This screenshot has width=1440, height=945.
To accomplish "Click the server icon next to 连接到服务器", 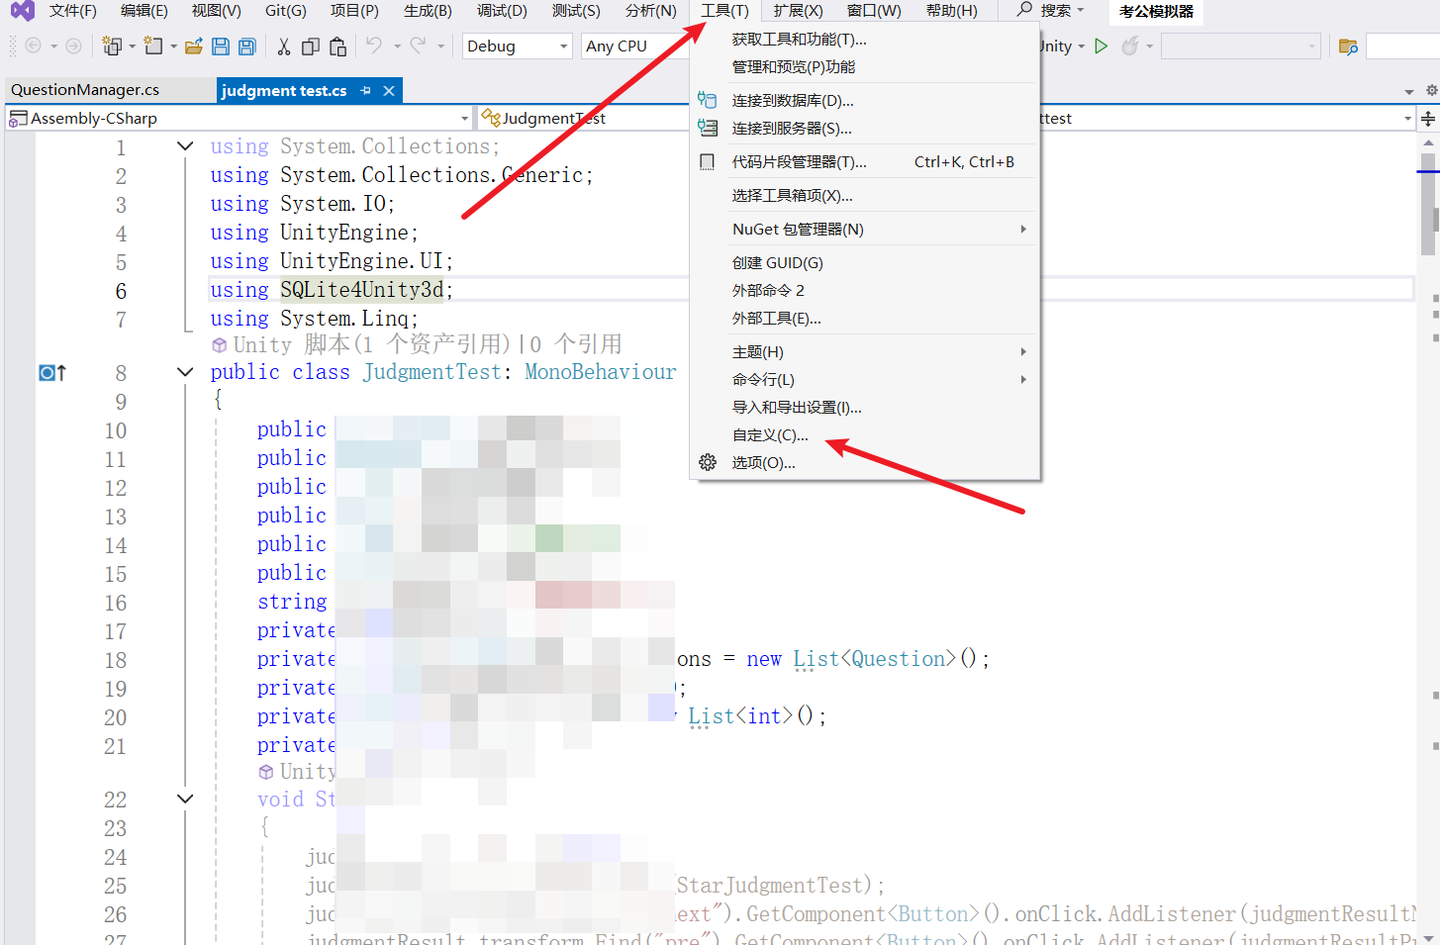I will (708, 128).
